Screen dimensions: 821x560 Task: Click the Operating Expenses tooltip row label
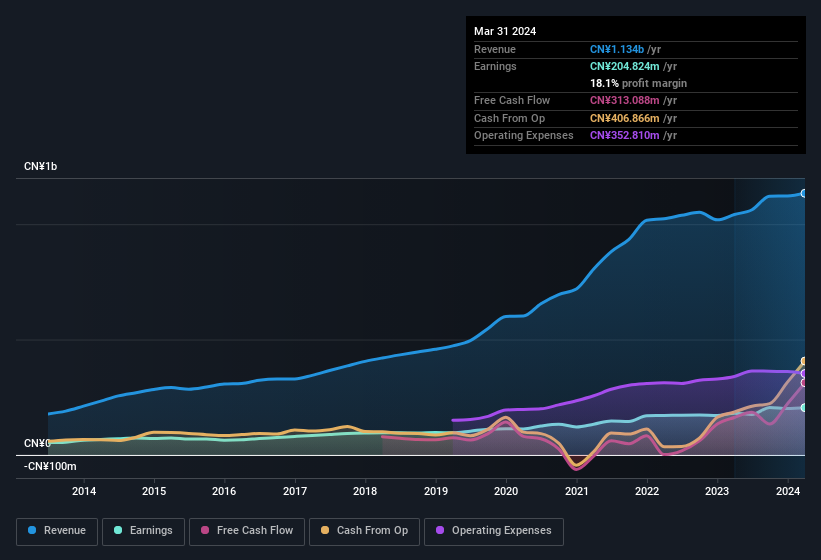pyautogui.click(x=524, y=135)
